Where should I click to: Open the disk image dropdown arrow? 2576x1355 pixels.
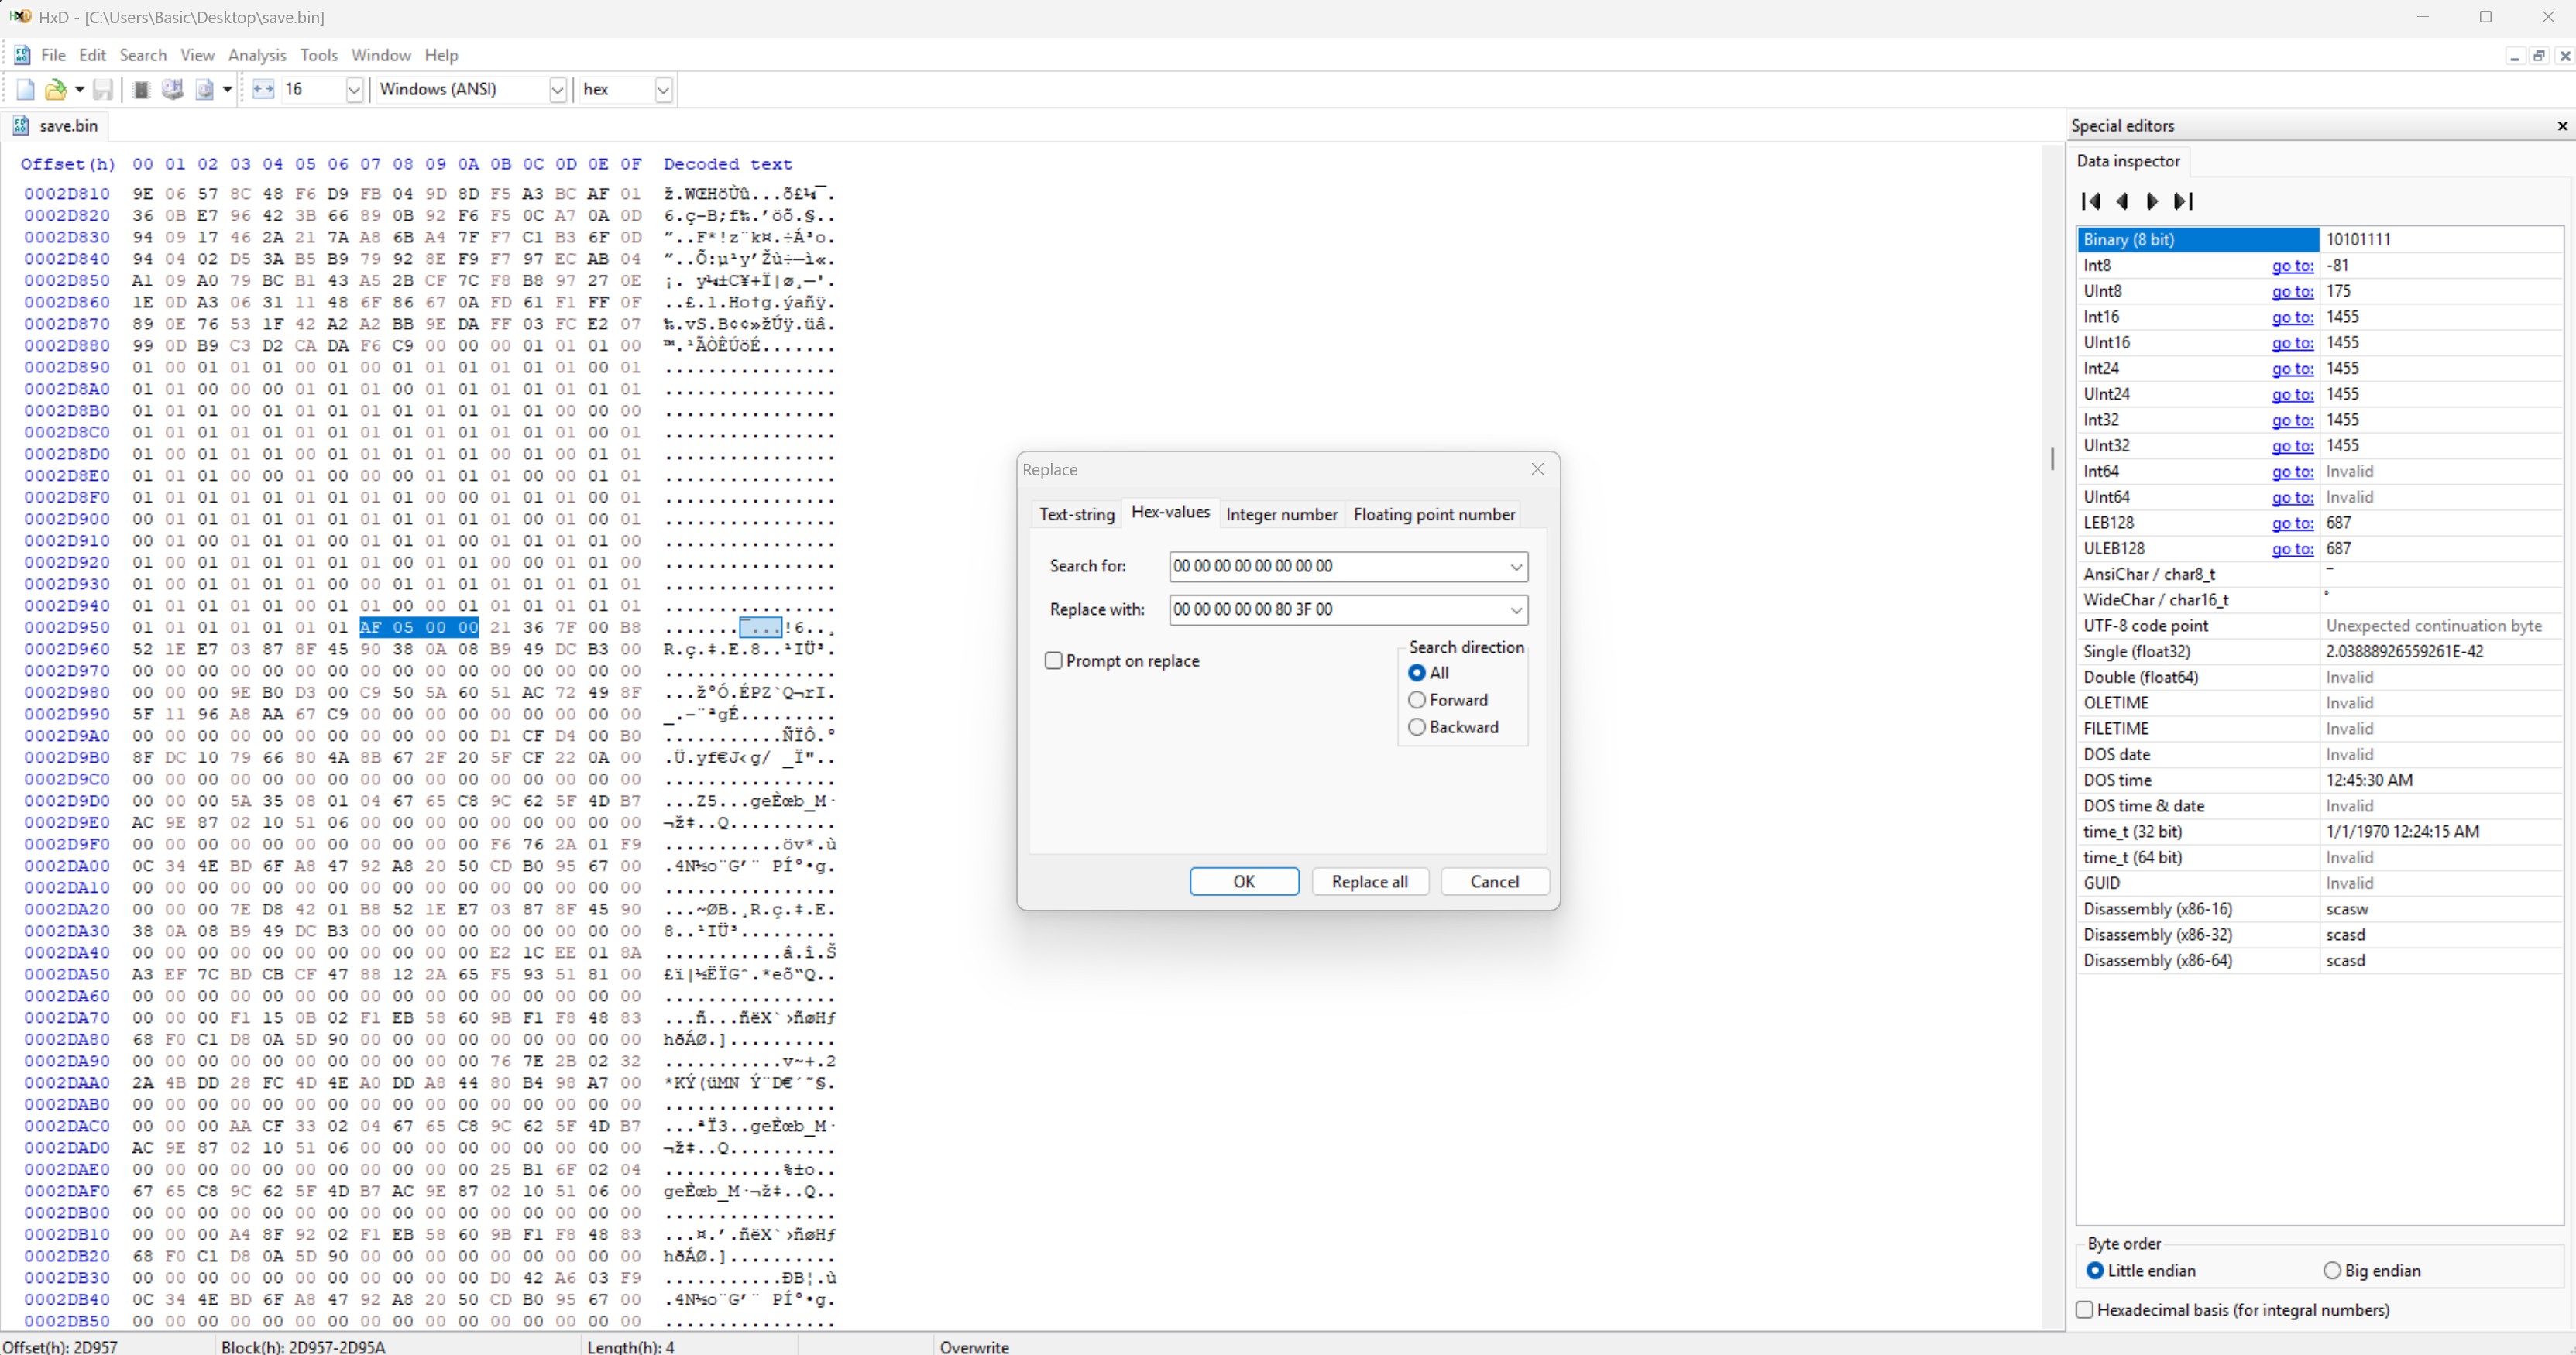click(x=227, y=90)
